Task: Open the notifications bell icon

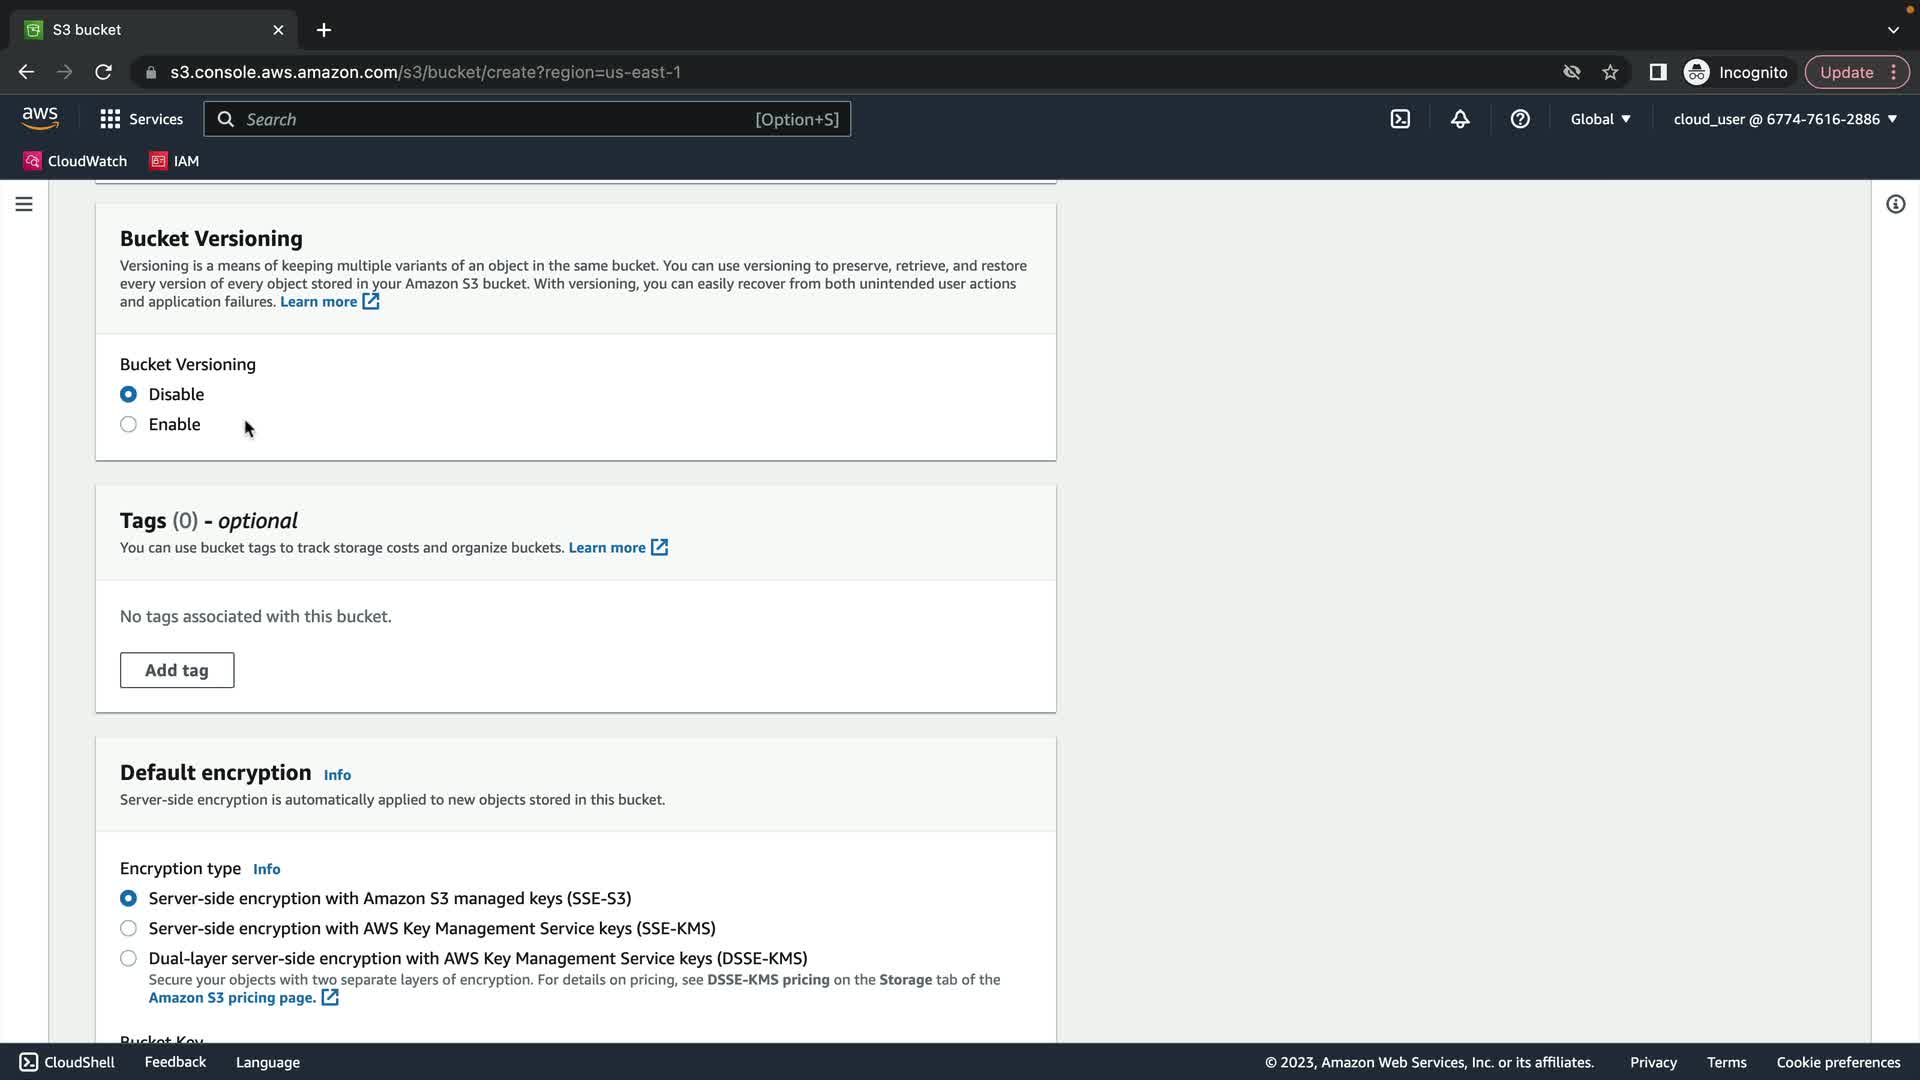Action: (1460, 119)
